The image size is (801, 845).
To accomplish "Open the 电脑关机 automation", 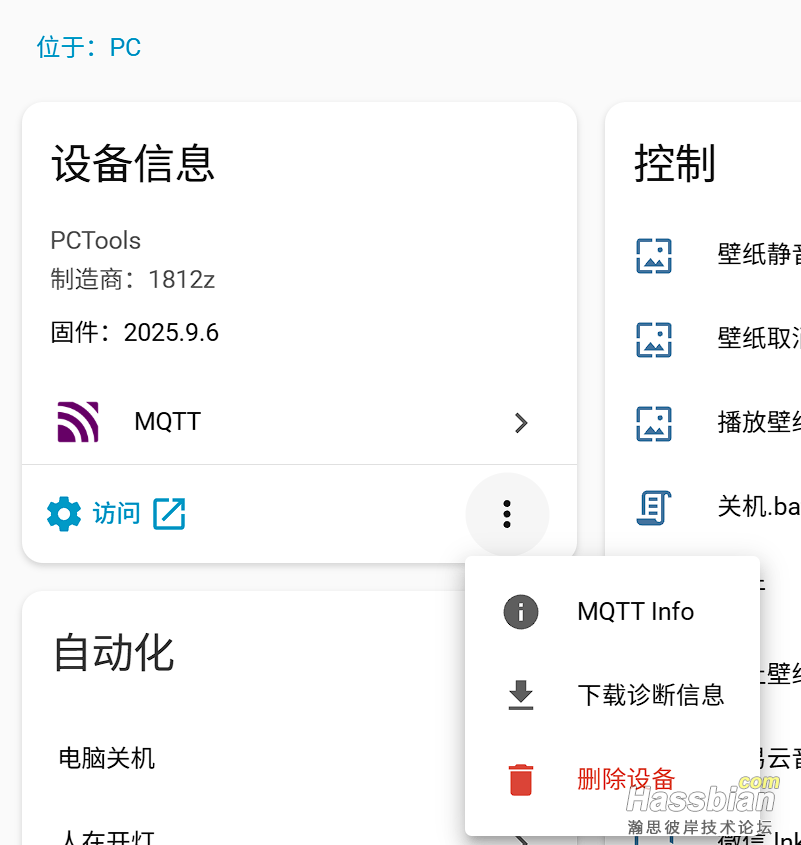I will coord(107,758).
